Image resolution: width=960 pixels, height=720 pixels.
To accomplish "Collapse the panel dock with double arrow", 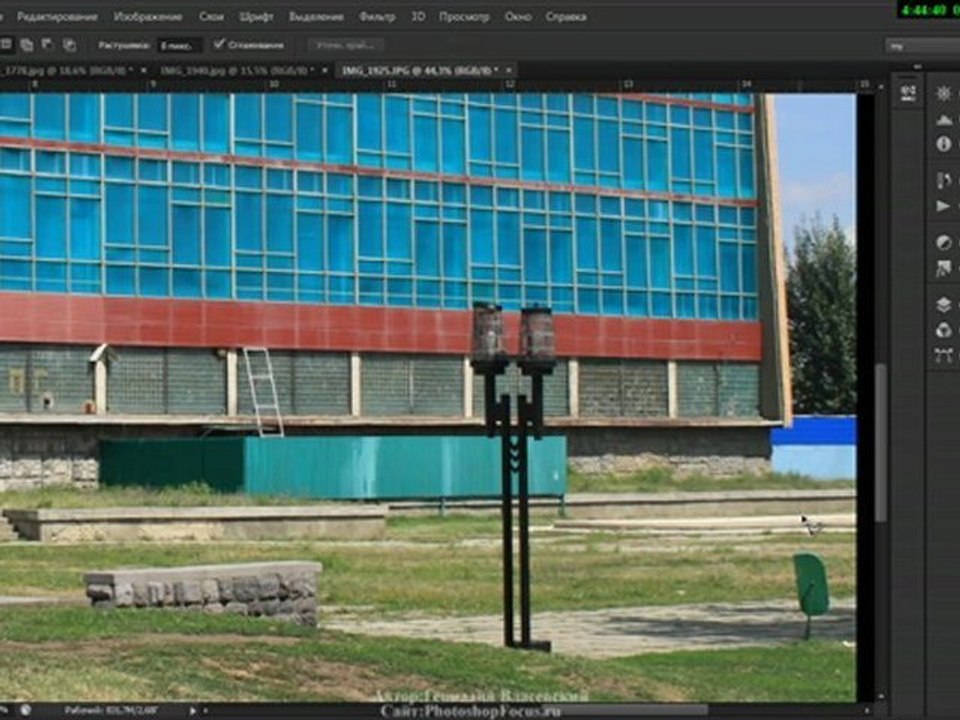I will click(x=917, y=66).
